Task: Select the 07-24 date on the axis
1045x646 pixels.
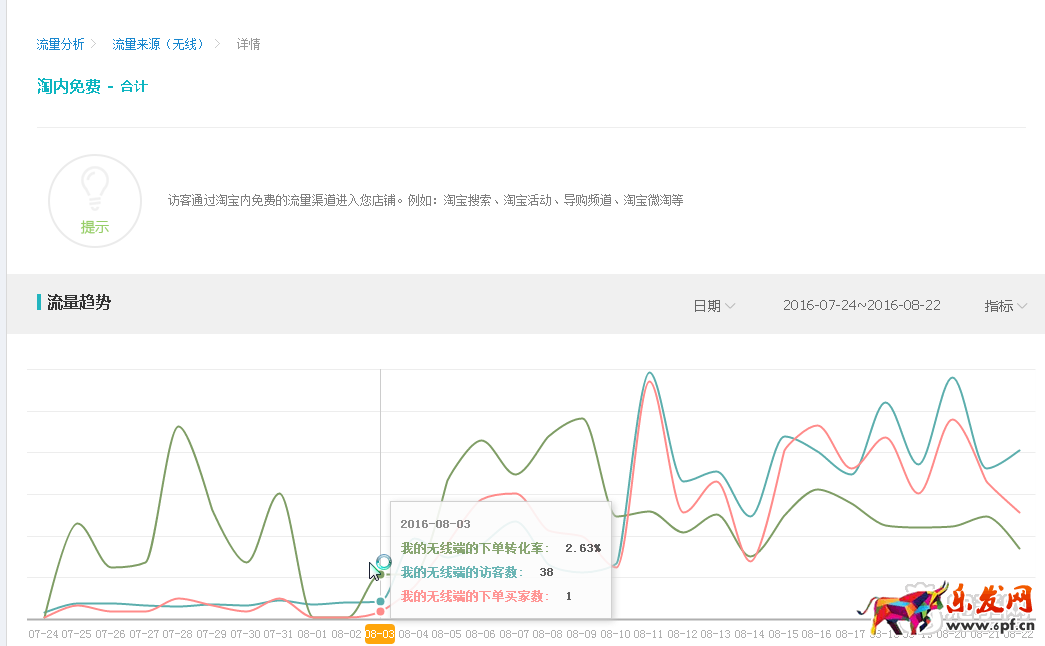Action: point(43,634)
